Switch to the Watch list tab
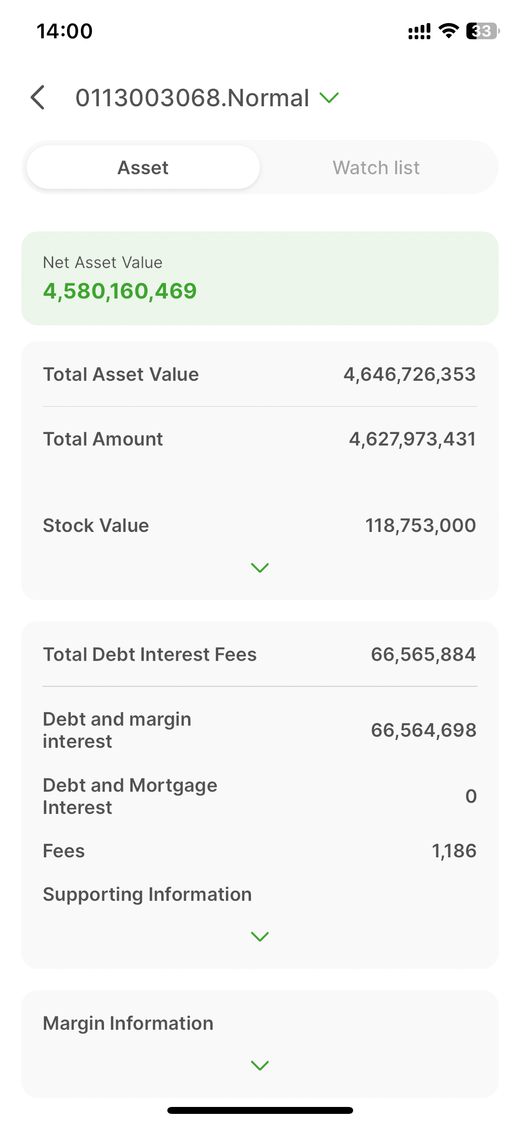 (x=376, y=168)
